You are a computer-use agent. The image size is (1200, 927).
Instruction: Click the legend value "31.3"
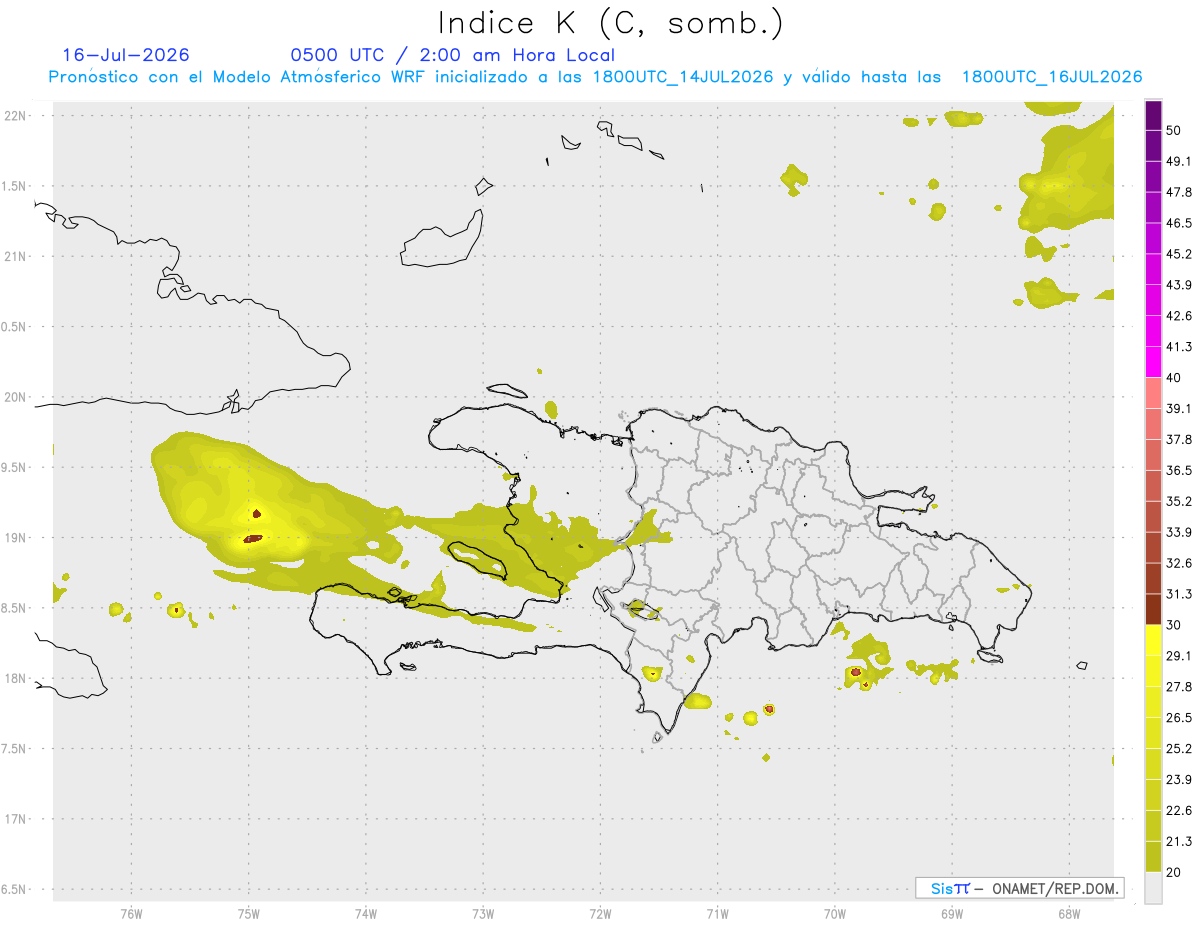pos(1180,594)
